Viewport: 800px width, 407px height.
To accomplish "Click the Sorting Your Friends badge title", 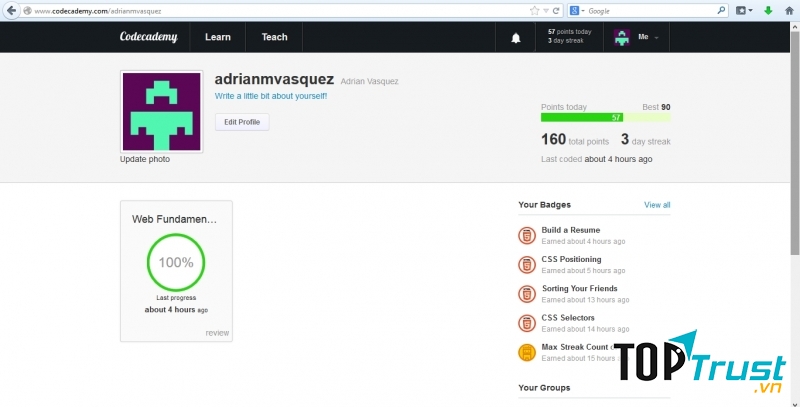I will pyautogui.click(x=580, y=288).
